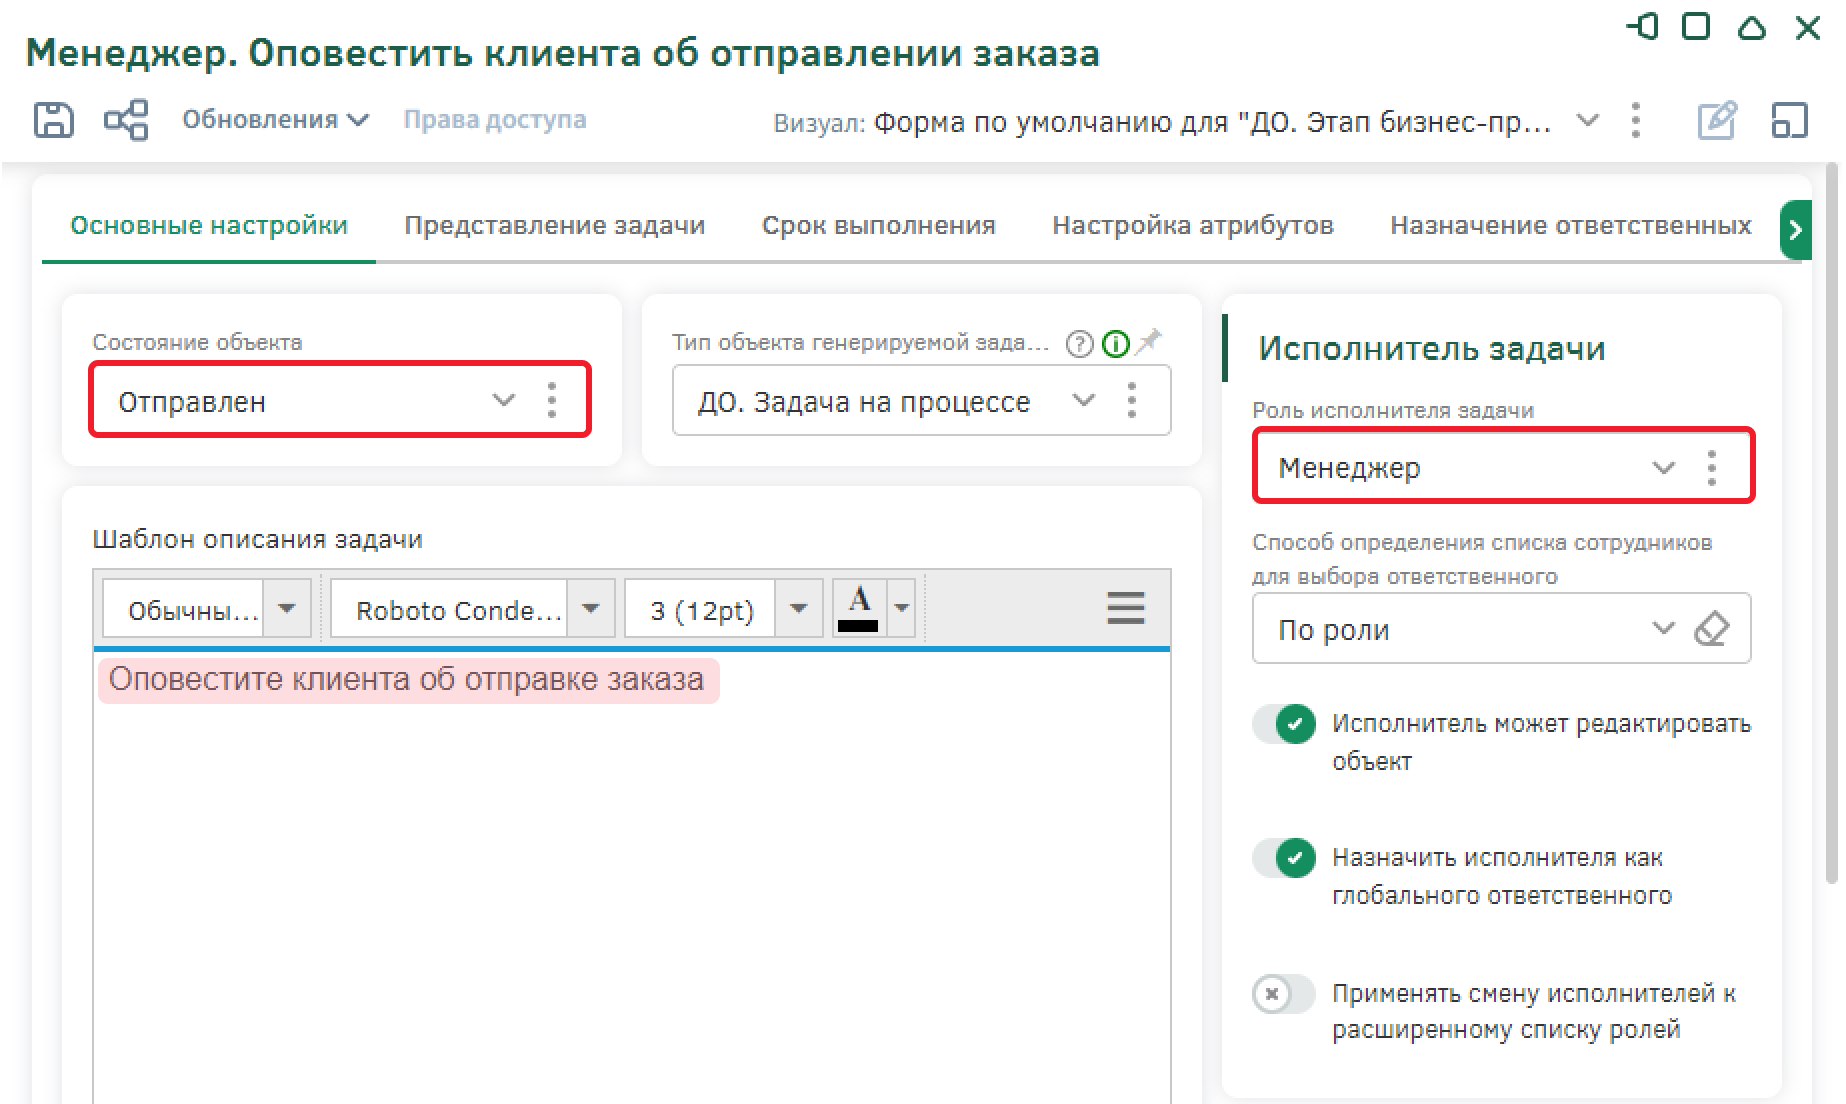Click the save diskette icon

coord(54,120)
